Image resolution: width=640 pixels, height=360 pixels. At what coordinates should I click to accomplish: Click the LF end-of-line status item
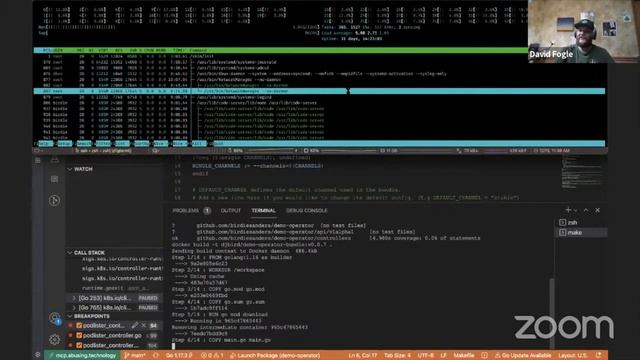pos(443,356)
